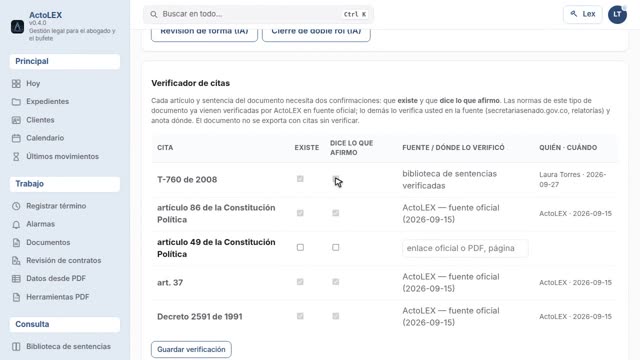The image size is (640, 360).
Task: Open Registrar término clock icon
Action: tap(16, 206)
